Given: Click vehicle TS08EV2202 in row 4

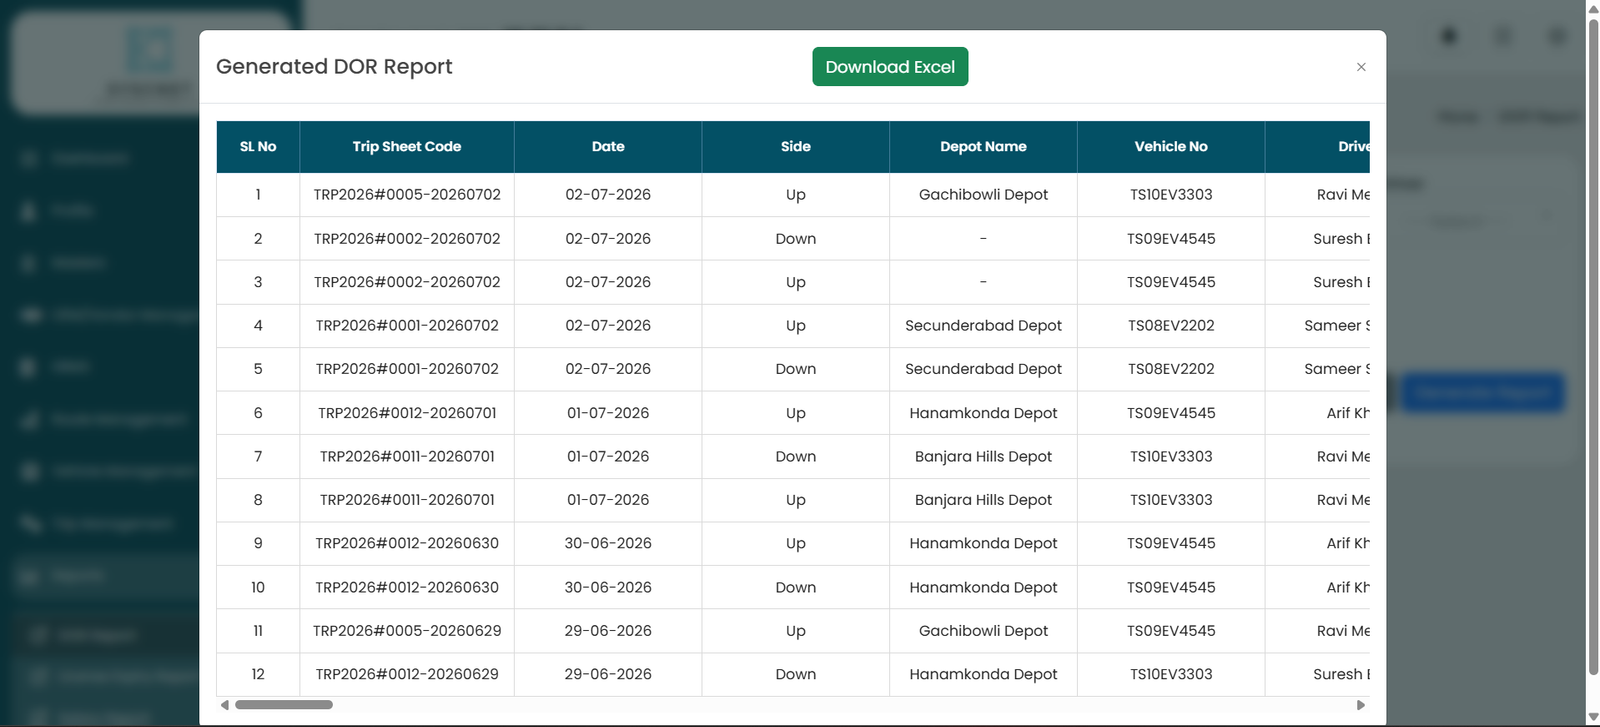Looking at the screenshot, I should (x=1171, y=326).
